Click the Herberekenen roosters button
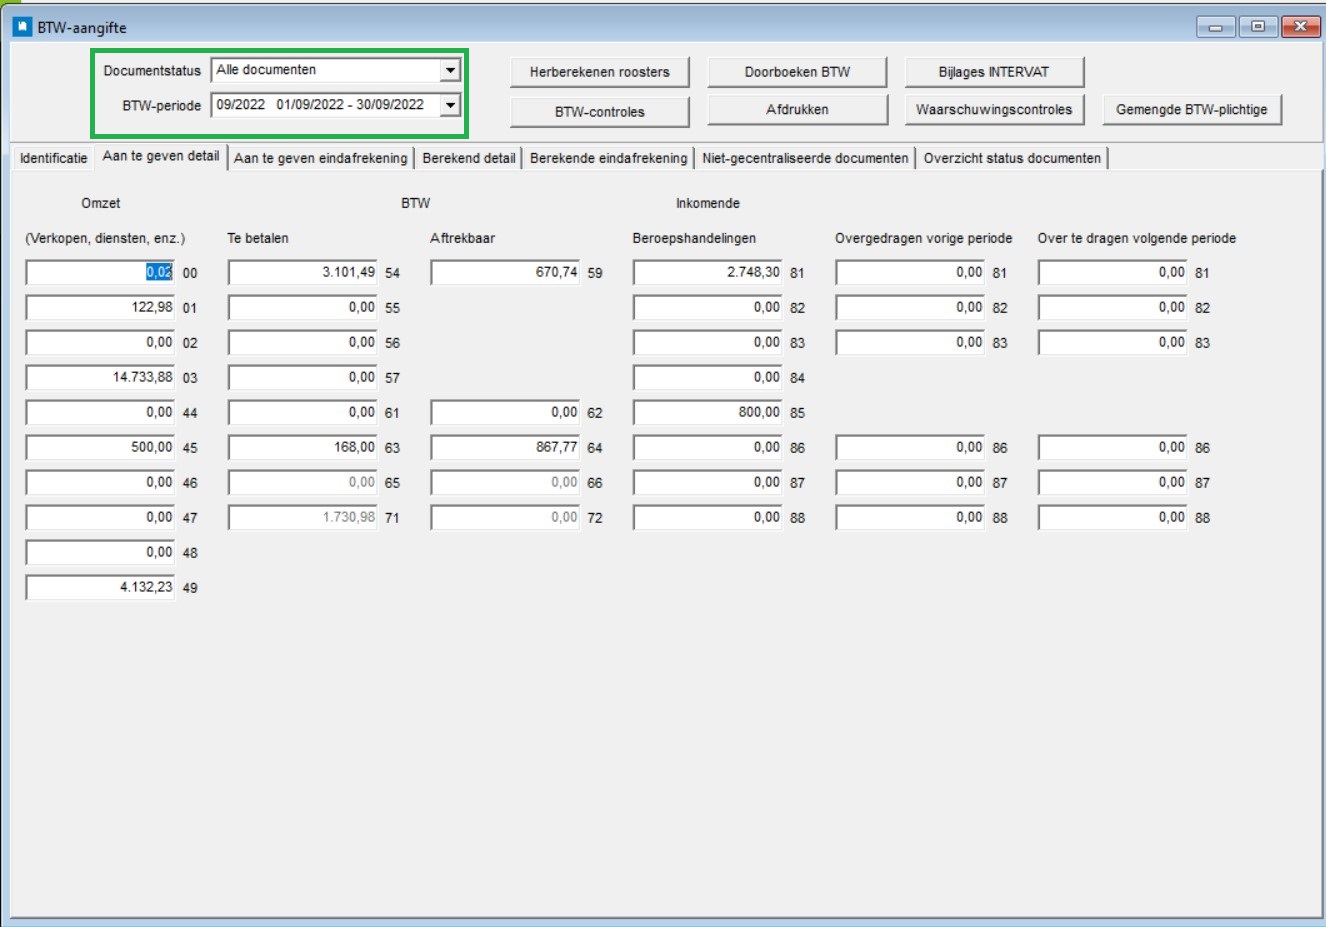Viewport: 1326px width, 927px height. click(600, 72)
